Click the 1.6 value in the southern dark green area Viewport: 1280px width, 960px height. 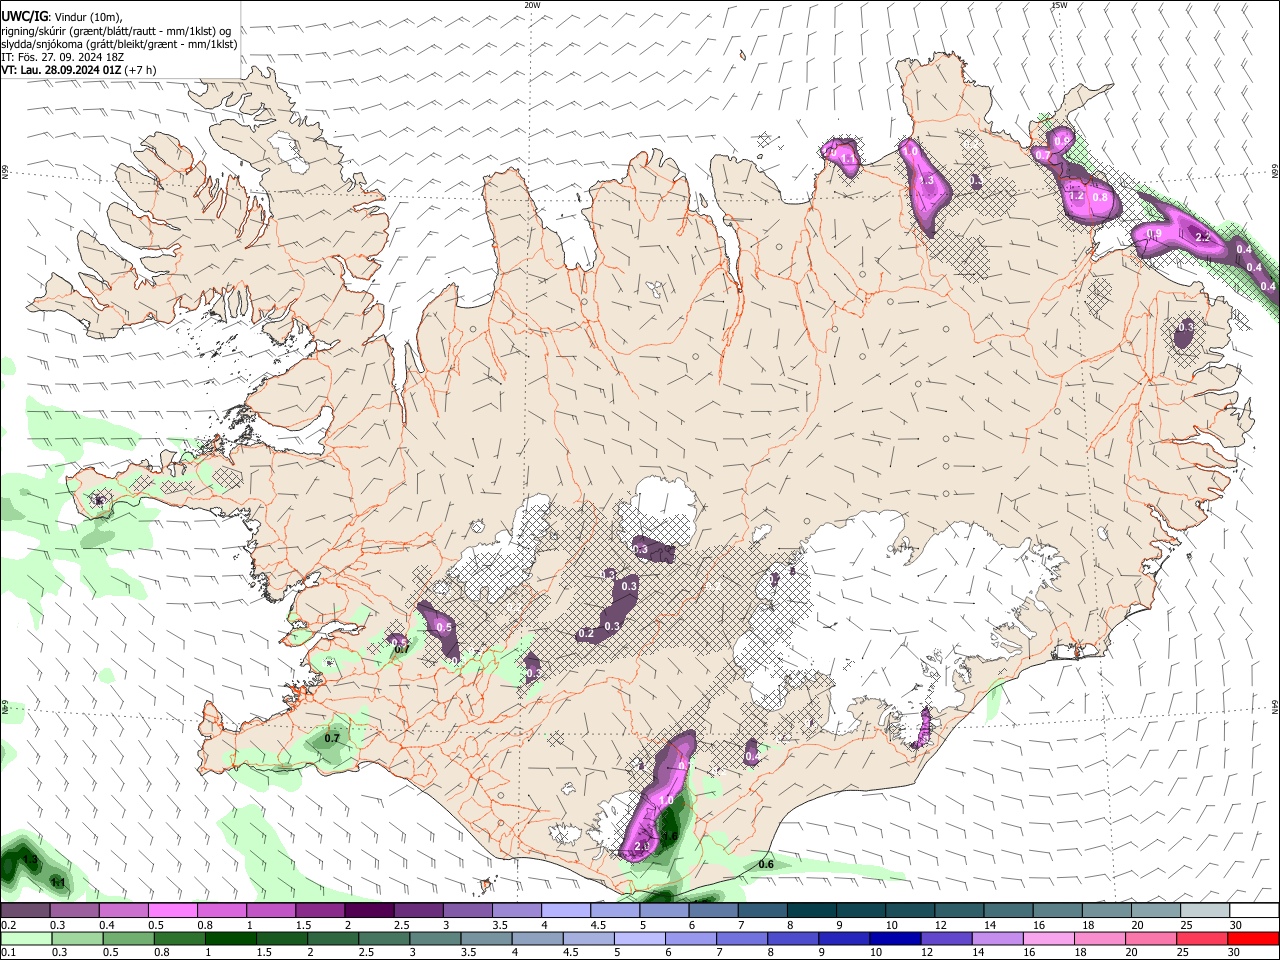pyautogui.click(x=670, y=836)
